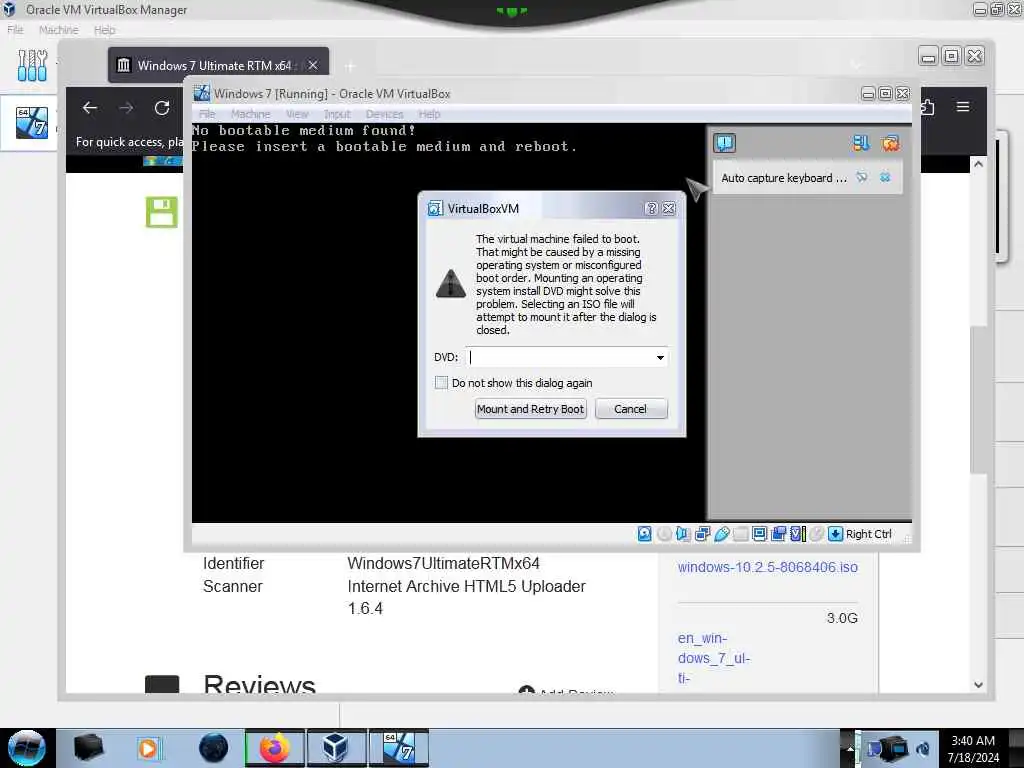This screenshot has height=768, width=1024.
Task: Go forward in the Firefox browser
Action: pyautogui.click(x=126, y=108)
